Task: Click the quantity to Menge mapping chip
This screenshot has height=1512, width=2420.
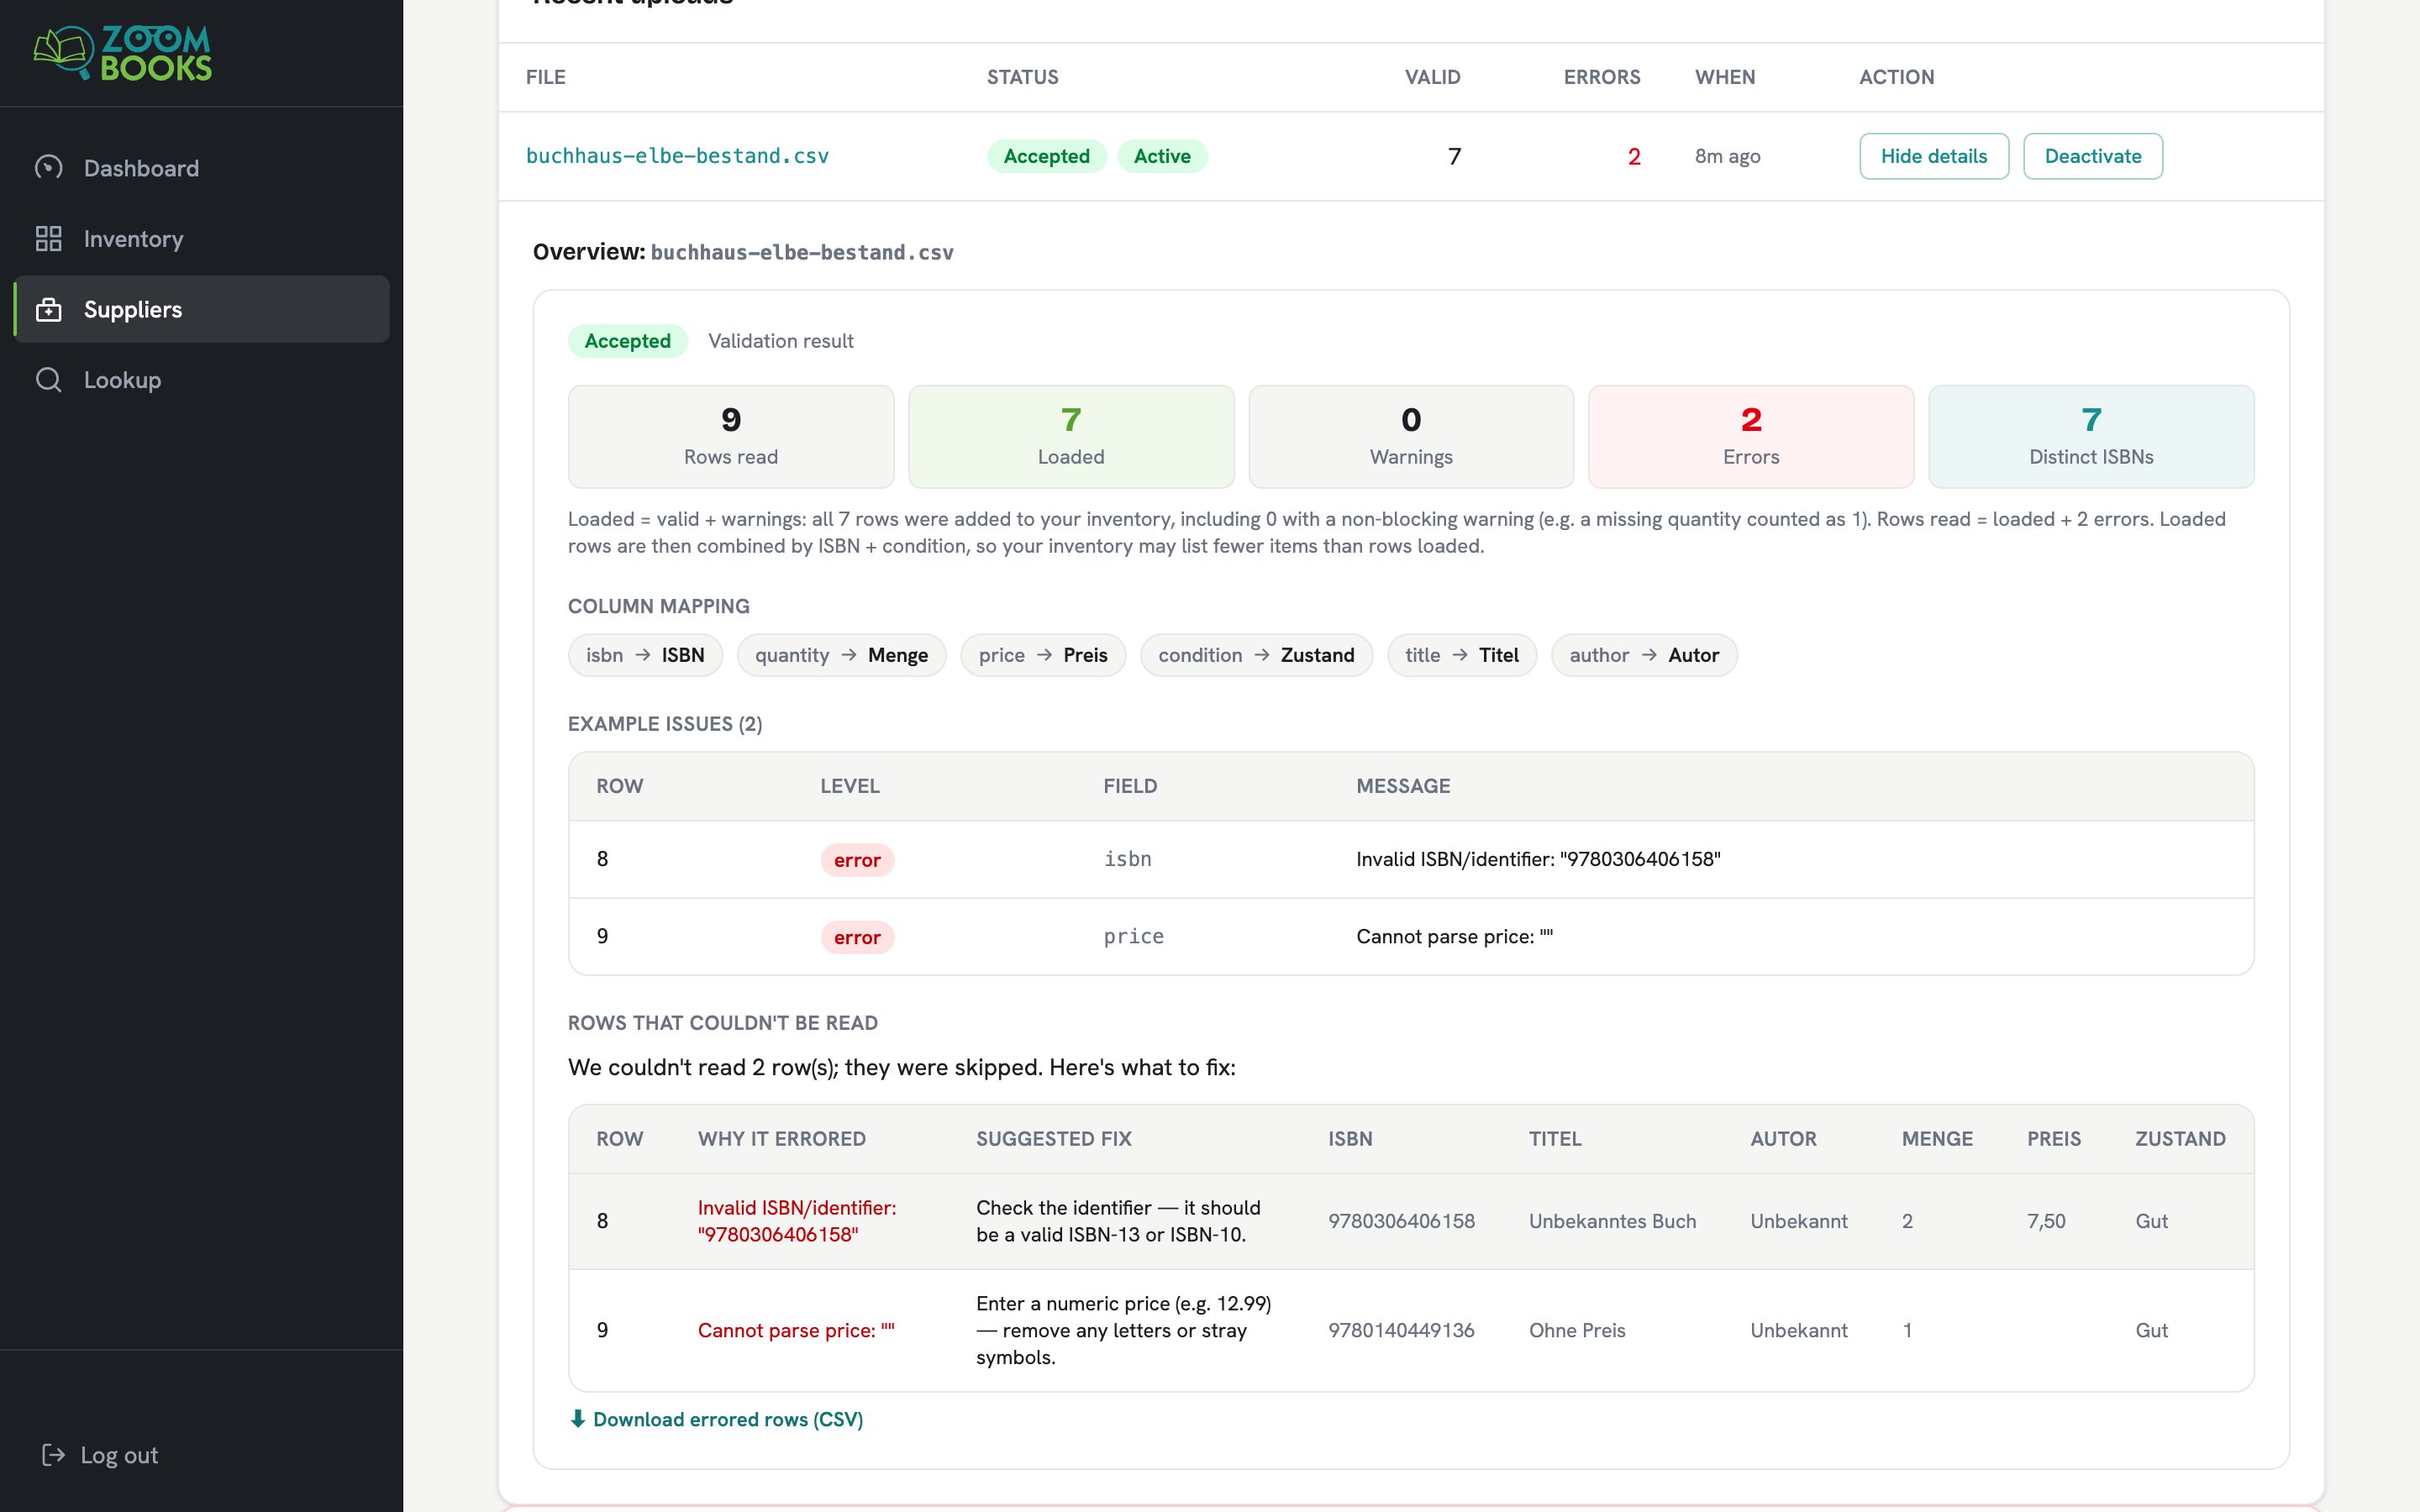Action: click(x=841, y=655)
